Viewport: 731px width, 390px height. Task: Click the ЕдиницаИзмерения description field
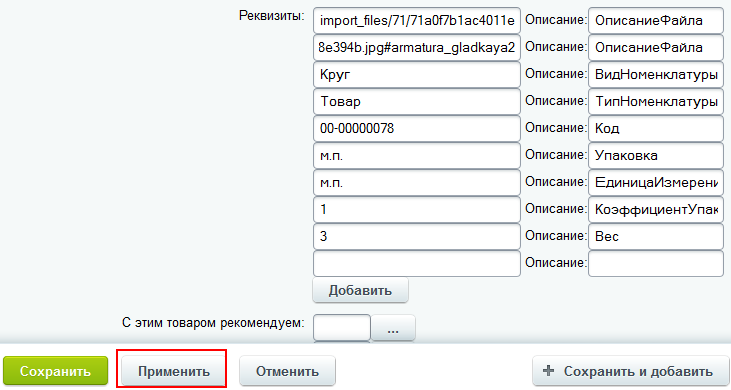[656, 183]
